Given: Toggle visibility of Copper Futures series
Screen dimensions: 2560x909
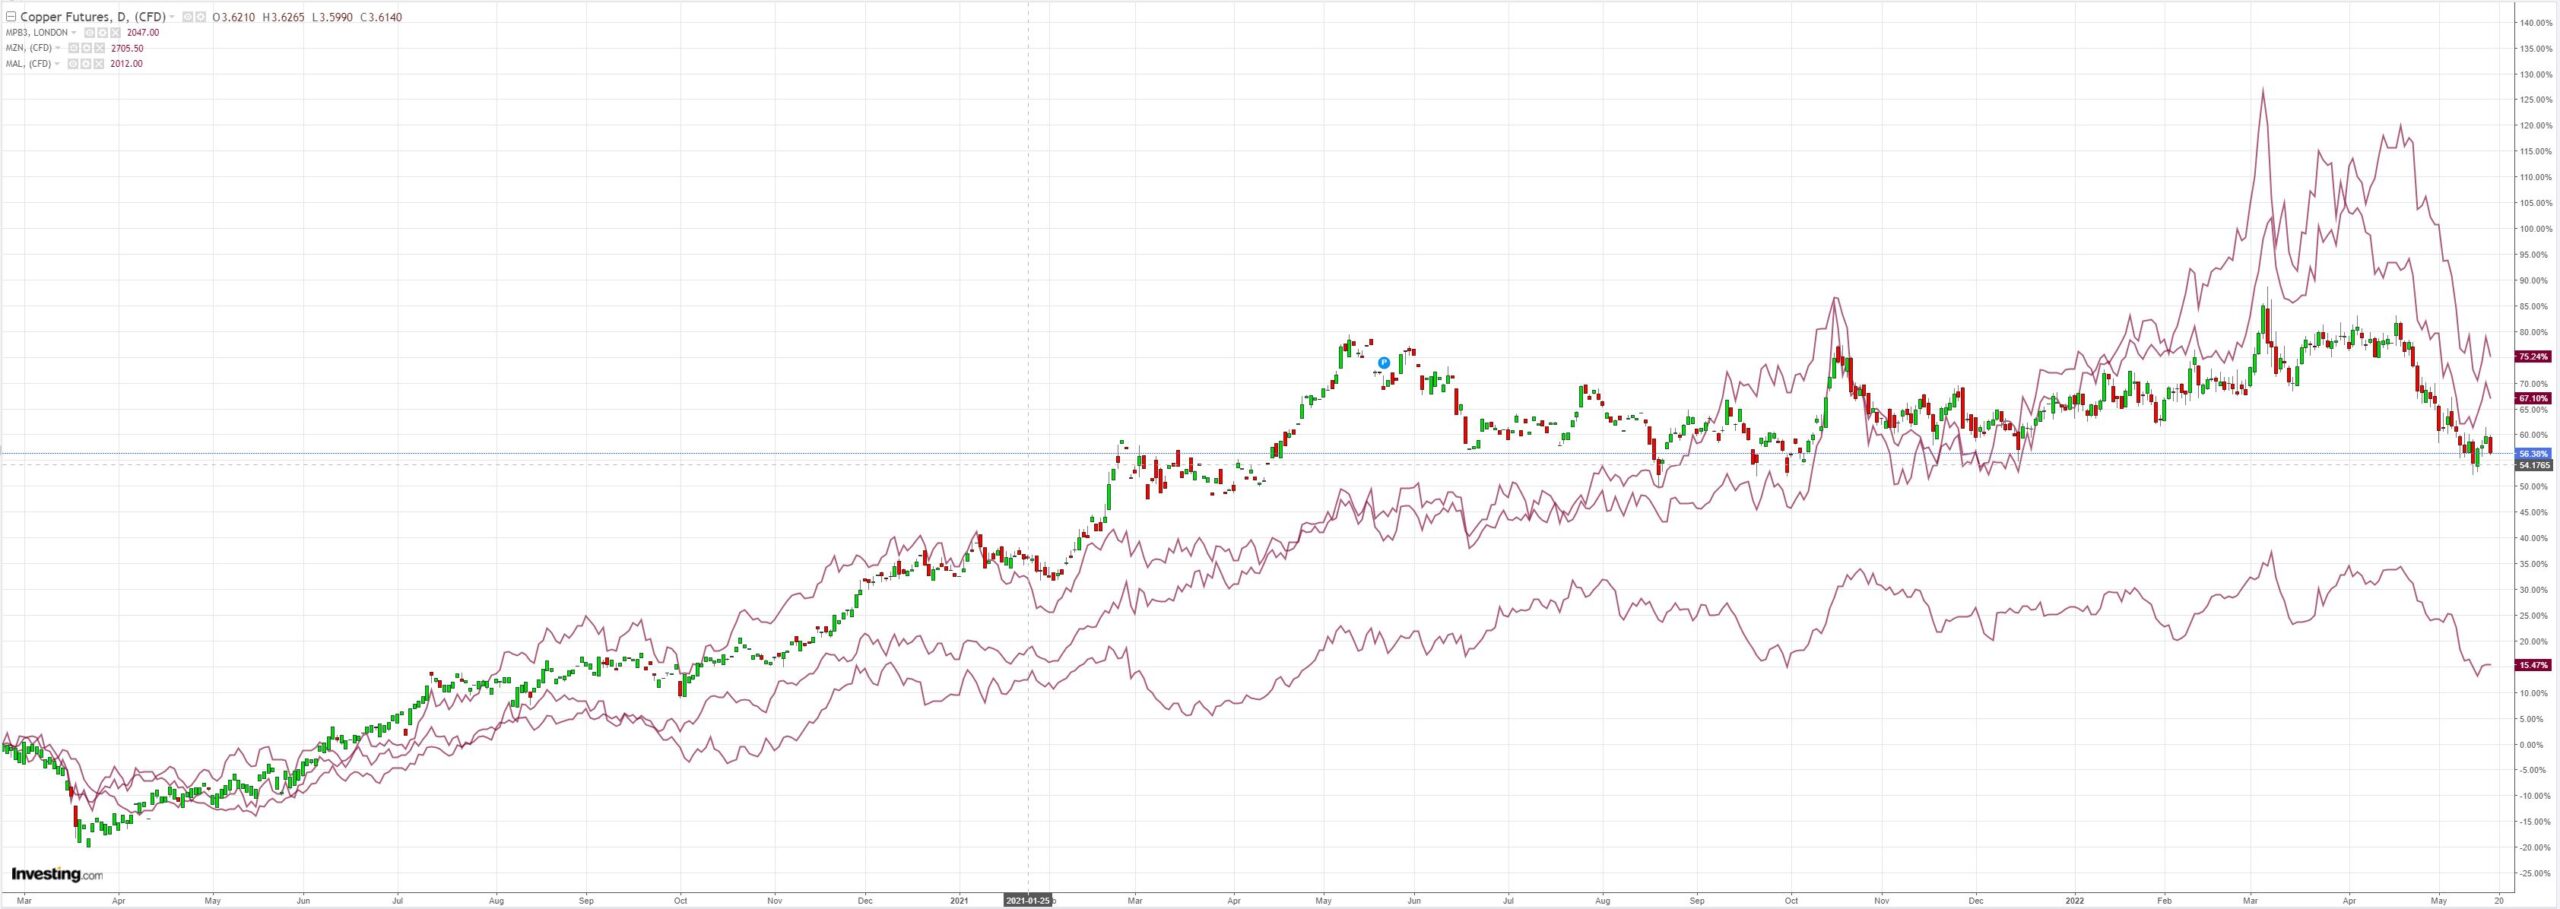Looking at the screenshot, I should coord(188,16).
